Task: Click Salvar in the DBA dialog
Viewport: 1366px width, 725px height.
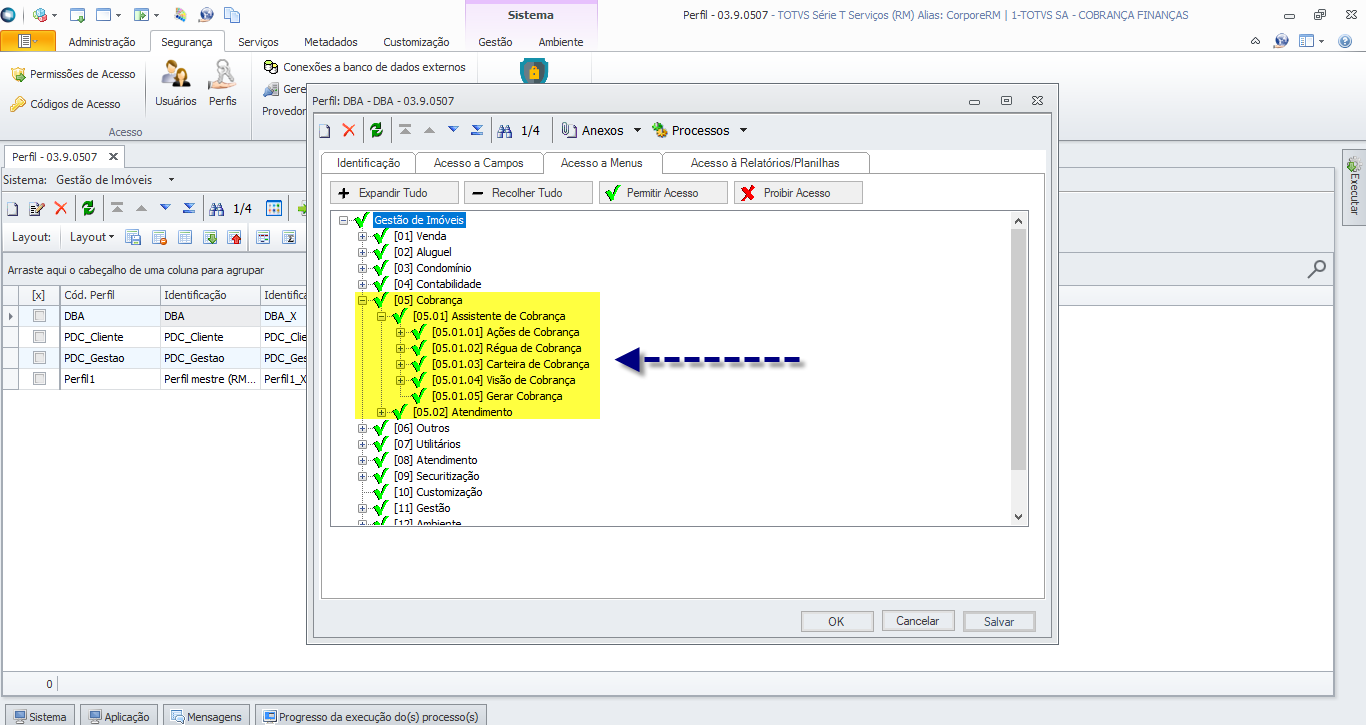Action: [999, 621]
